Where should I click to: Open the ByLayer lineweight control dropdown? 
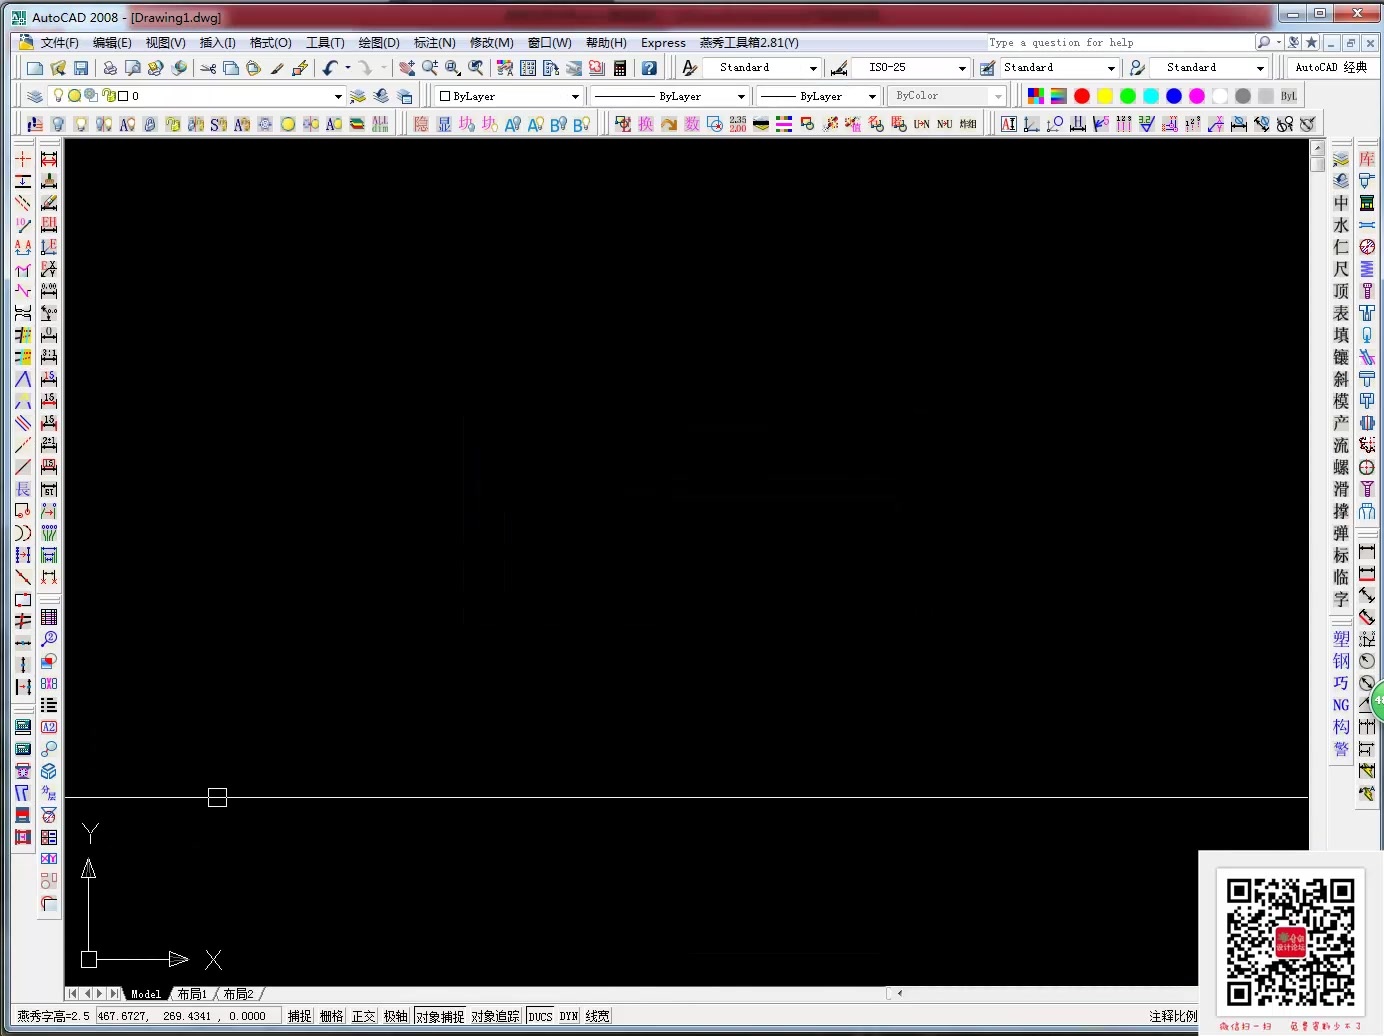click(872, 97)
